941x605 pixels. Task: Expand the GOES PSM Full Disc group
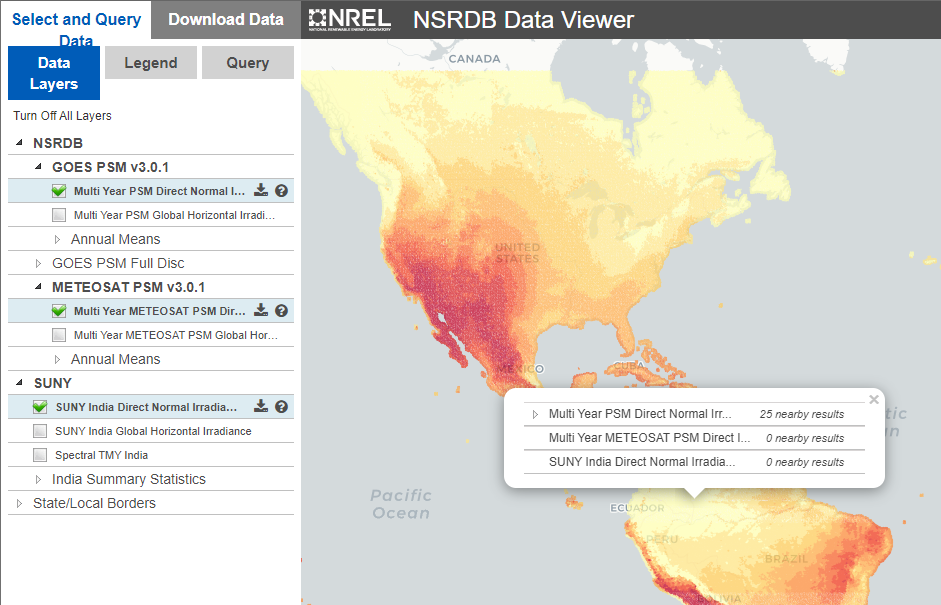click(x=40, y=263)
